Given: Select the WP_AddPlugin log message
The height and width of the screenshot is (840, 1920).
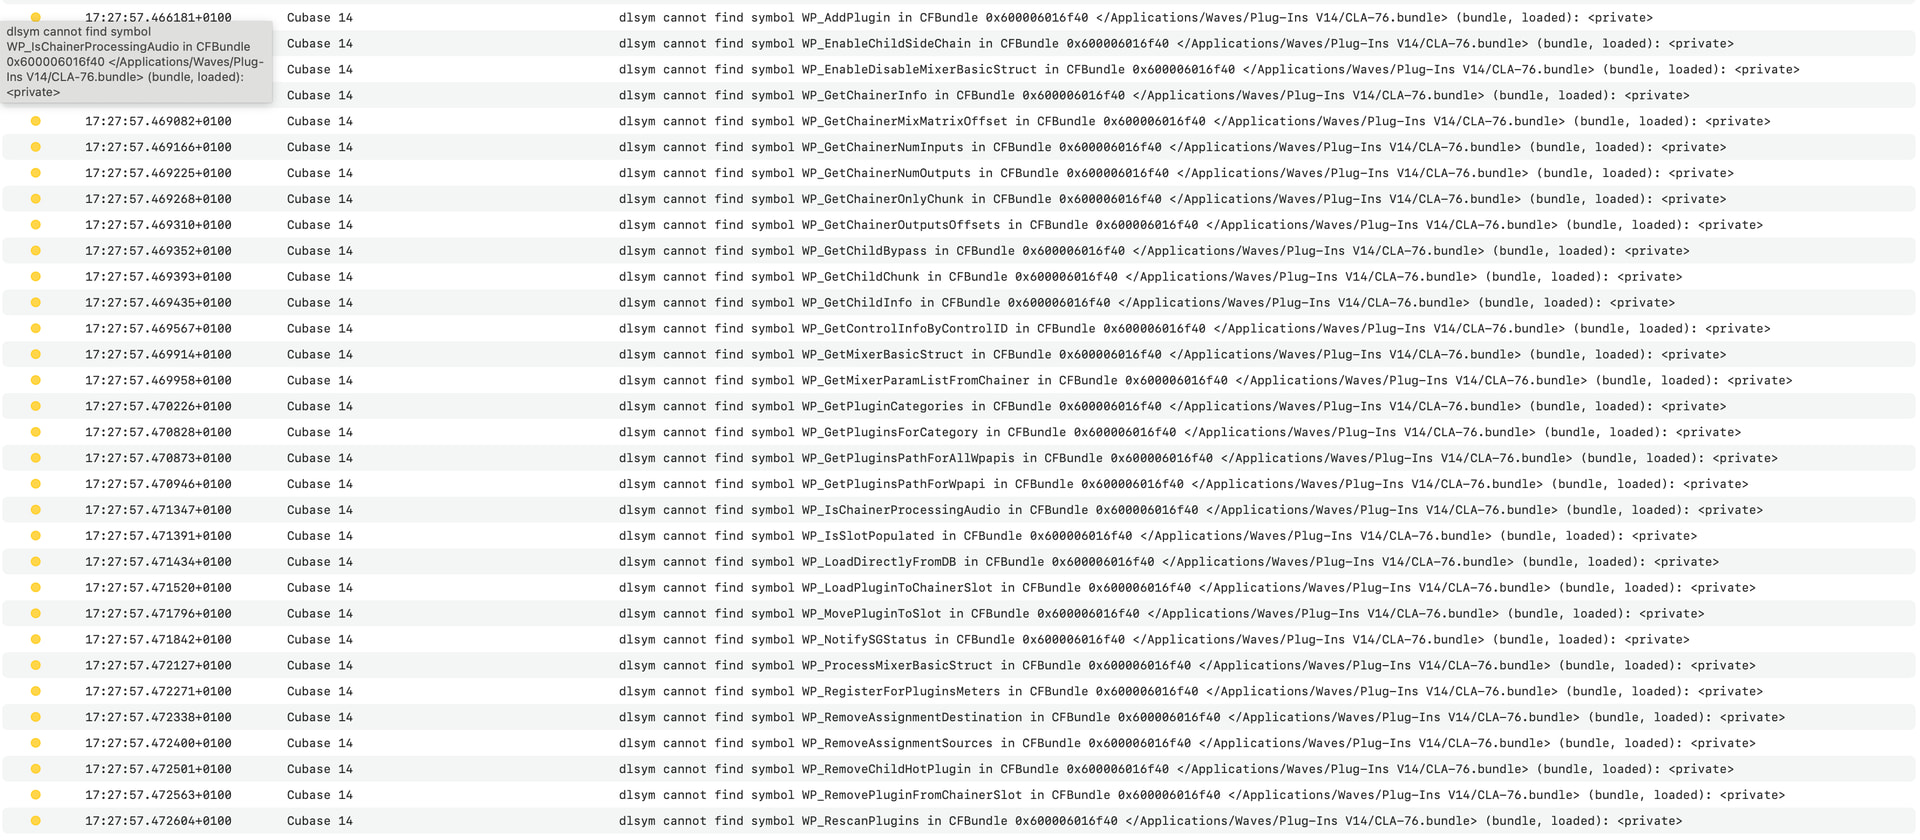Looking at the screenshot, I should pyautogui.click(x=1136, y=18).
